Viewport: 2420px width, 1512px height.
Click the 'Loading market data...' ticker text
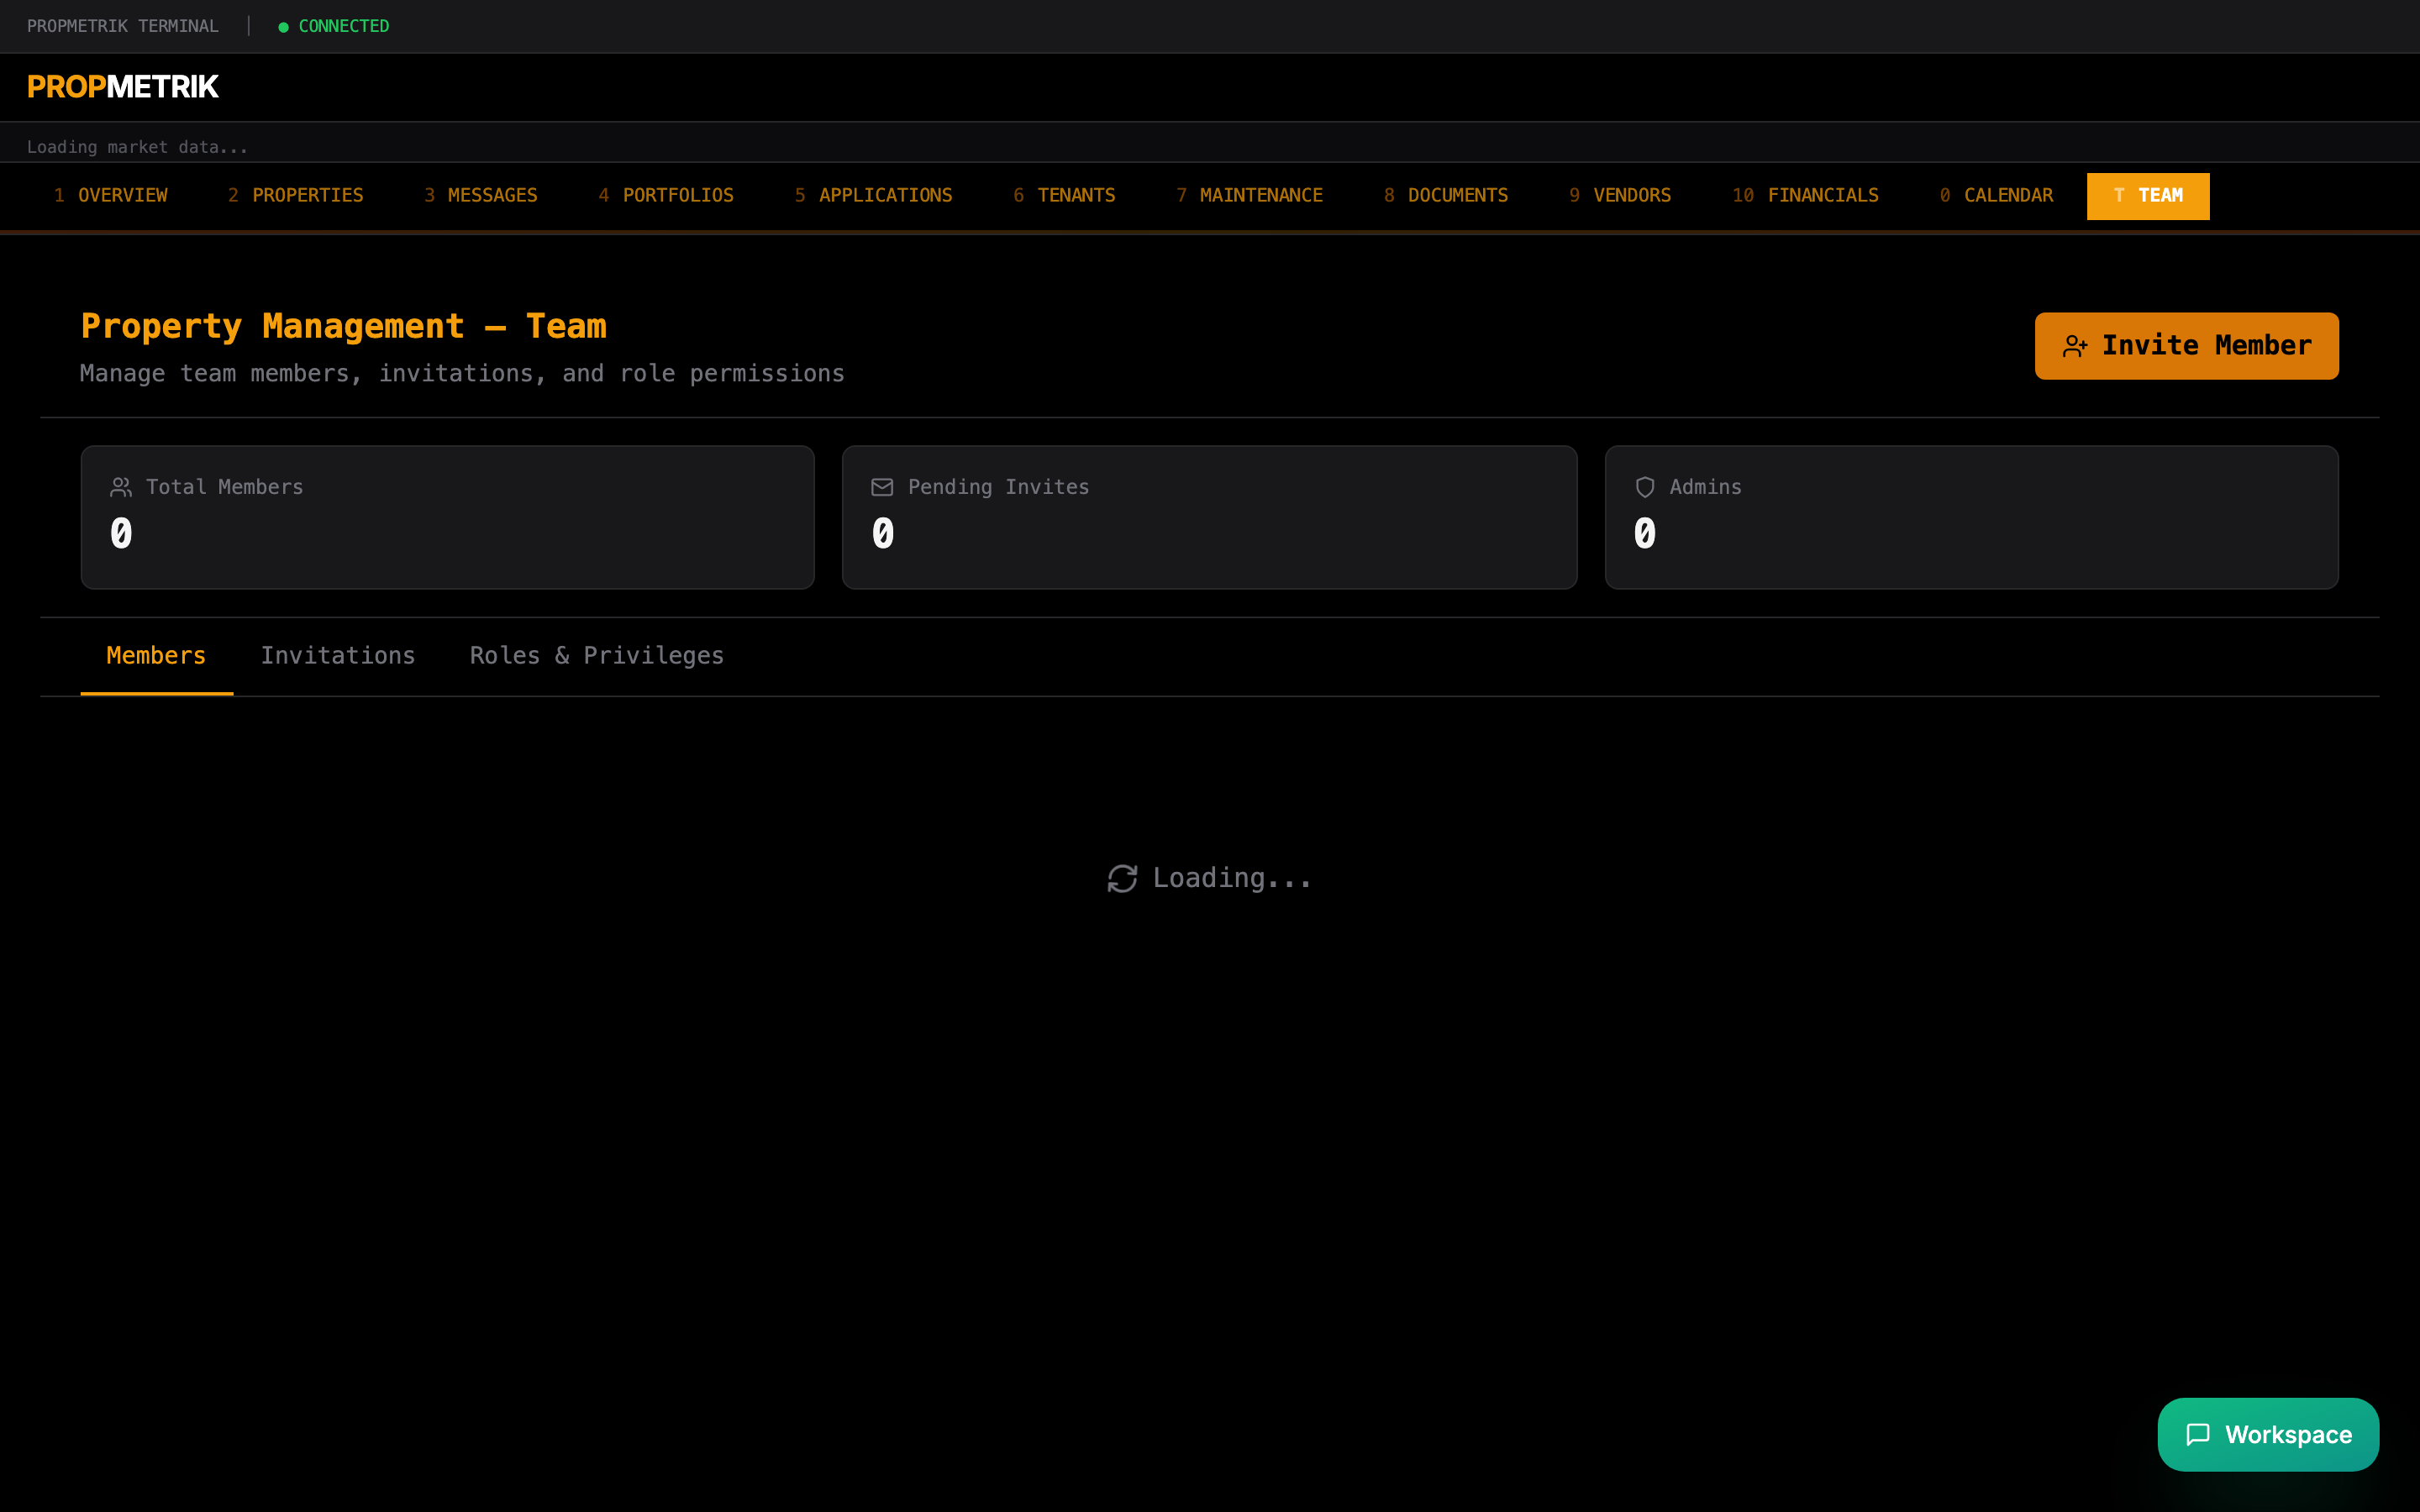point(137,147)
